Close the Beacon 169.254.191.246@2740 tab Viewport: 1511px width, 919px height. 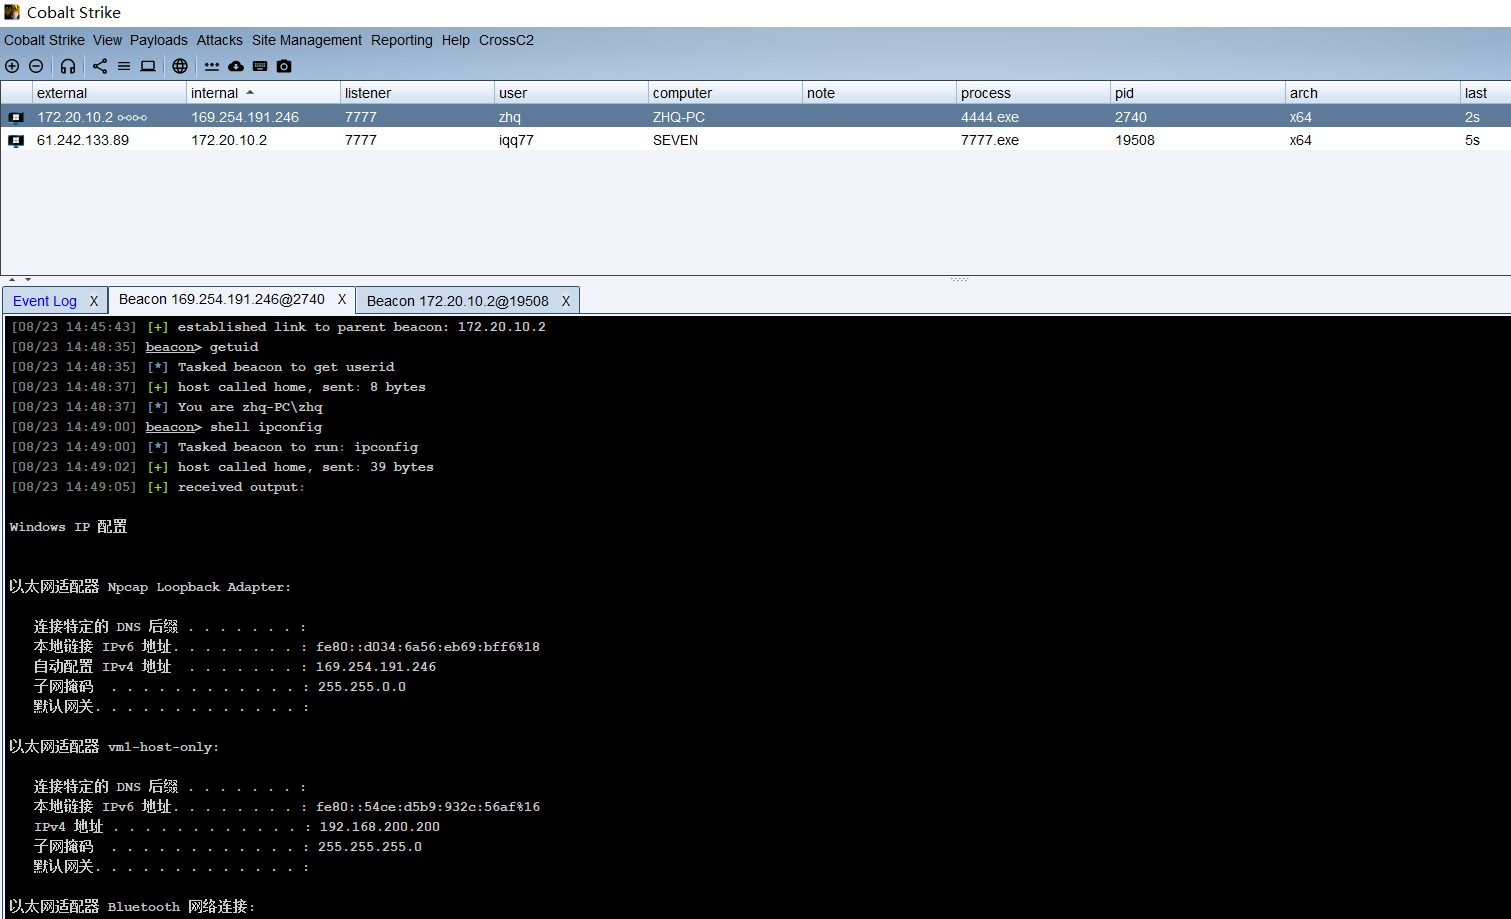342,299
